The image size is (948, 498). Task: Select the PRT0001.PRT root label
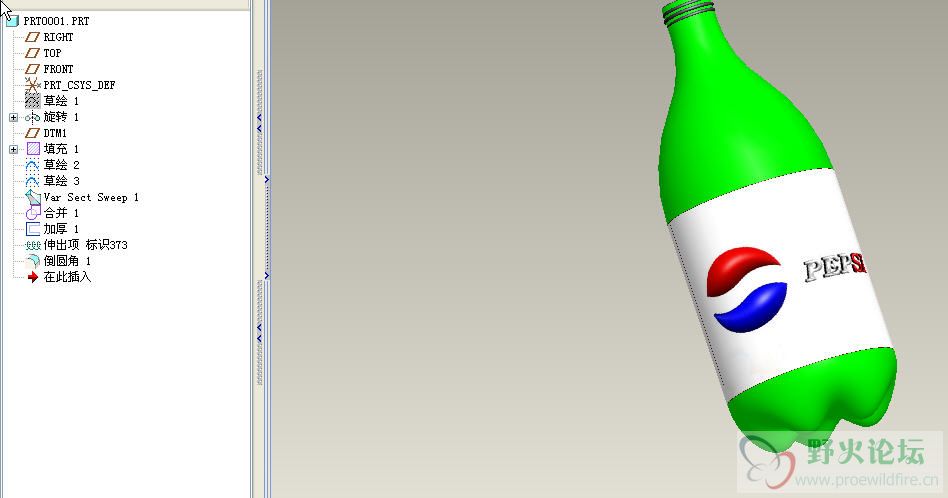56,21
